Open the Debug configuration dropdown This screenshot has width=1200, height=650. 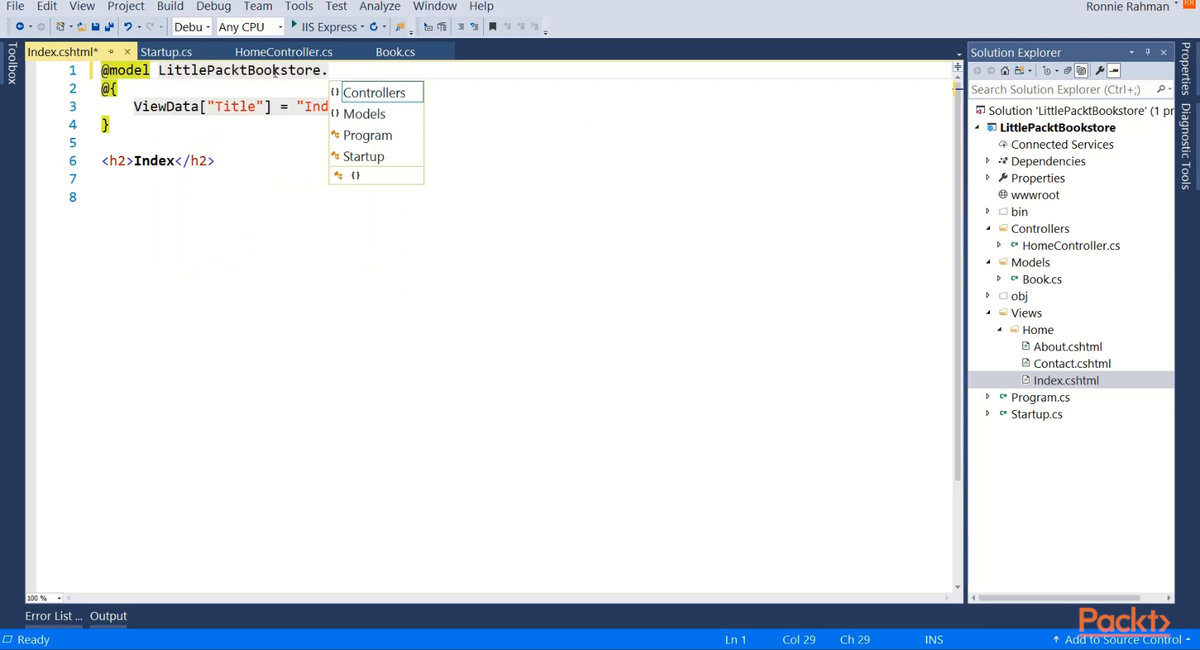click(x=208, y=27)
